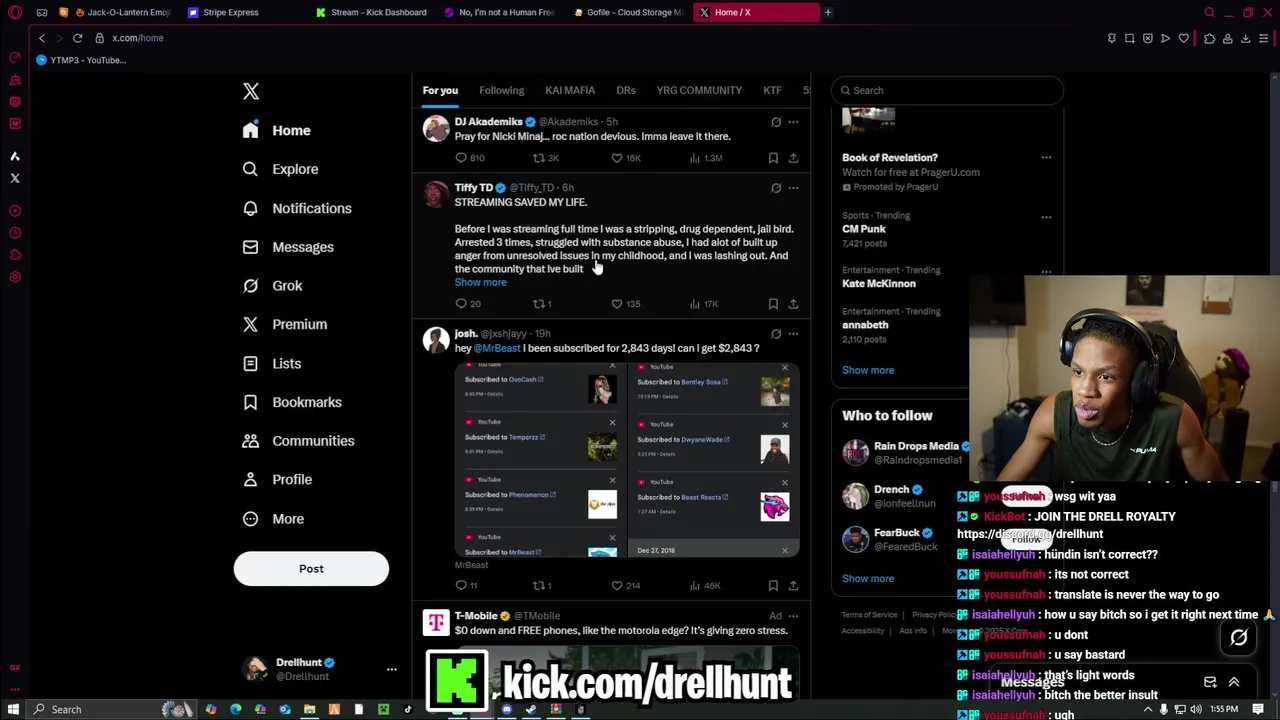
Task: Click the X search field
Action: [x=947, y=90]
